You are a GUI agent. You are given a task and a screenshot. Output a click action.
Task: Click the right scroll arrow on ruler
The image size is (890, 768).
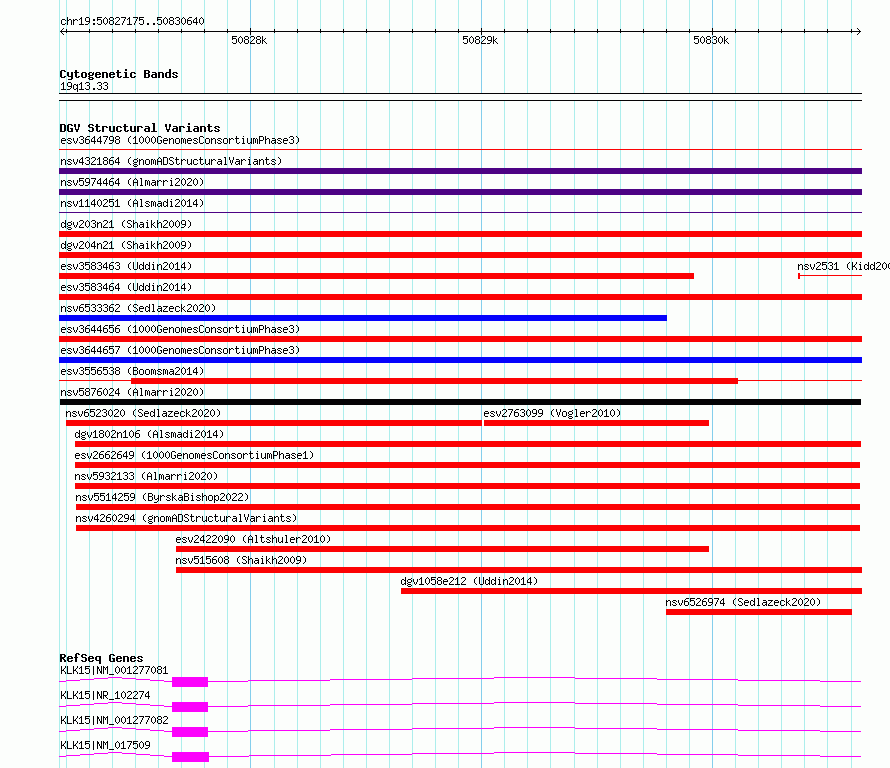click(x=858, y=32)
